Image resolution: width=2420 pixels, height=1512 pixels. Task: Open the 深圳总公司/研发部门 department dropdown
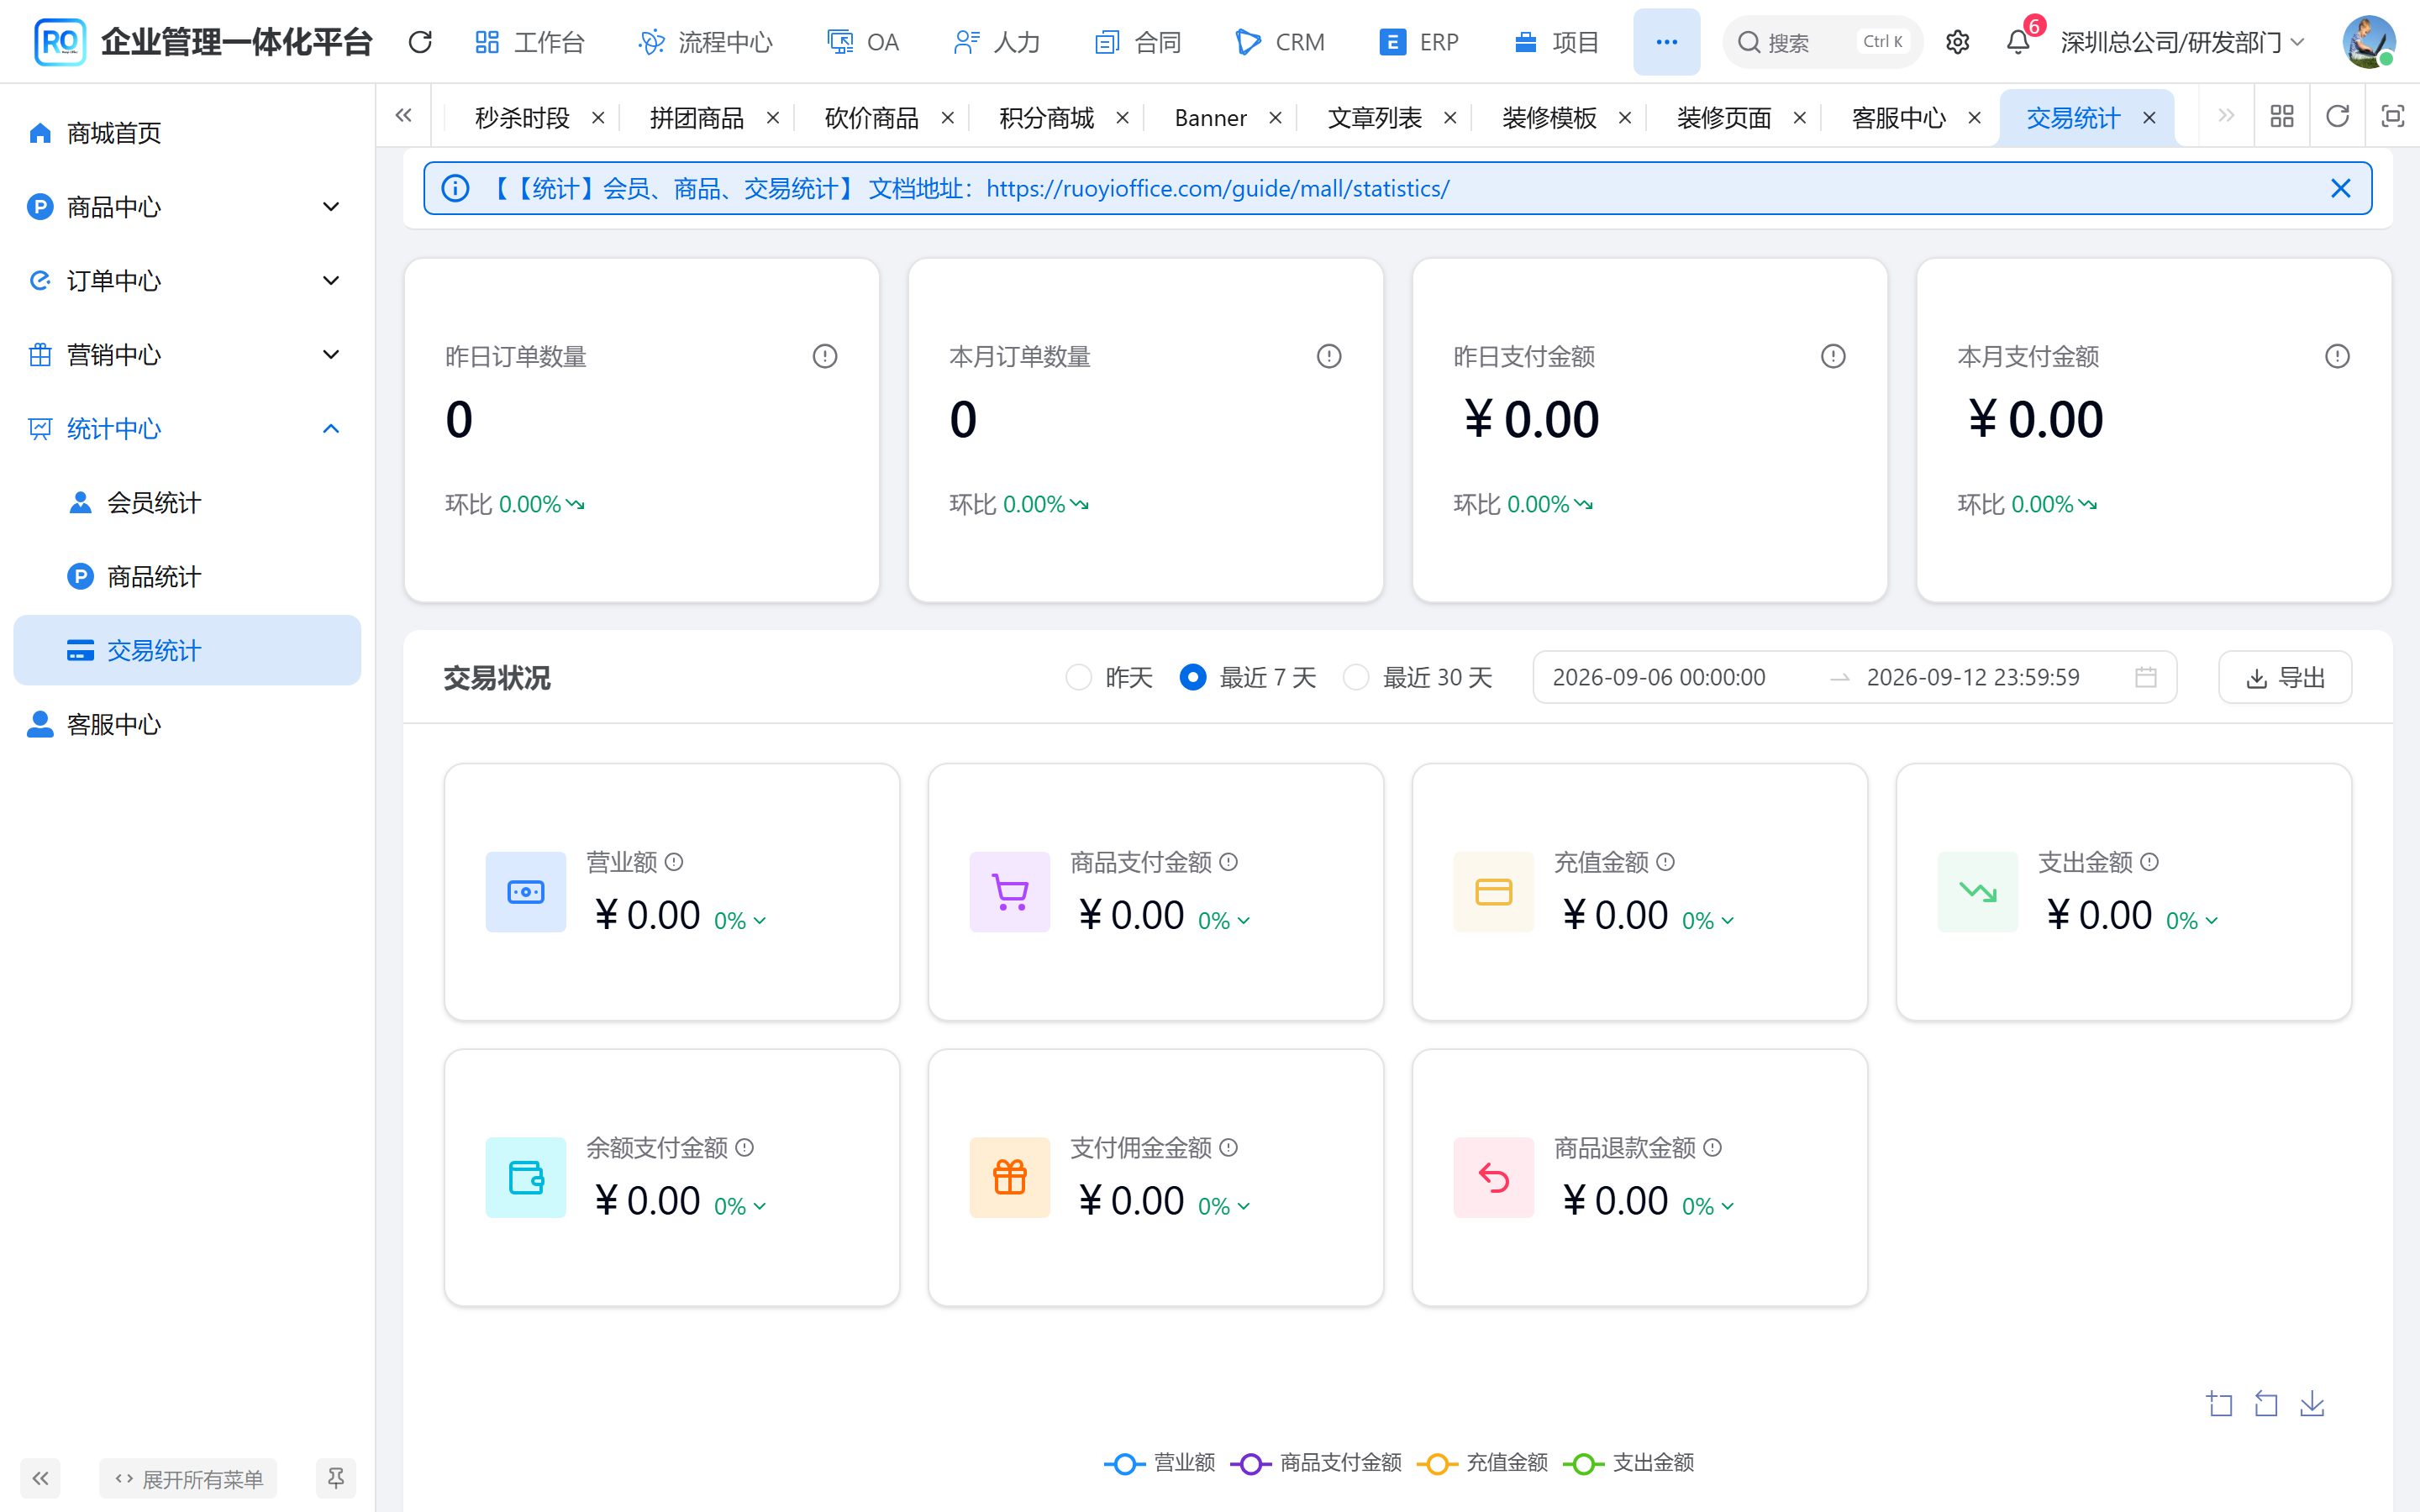click(x=2183, y=42)
